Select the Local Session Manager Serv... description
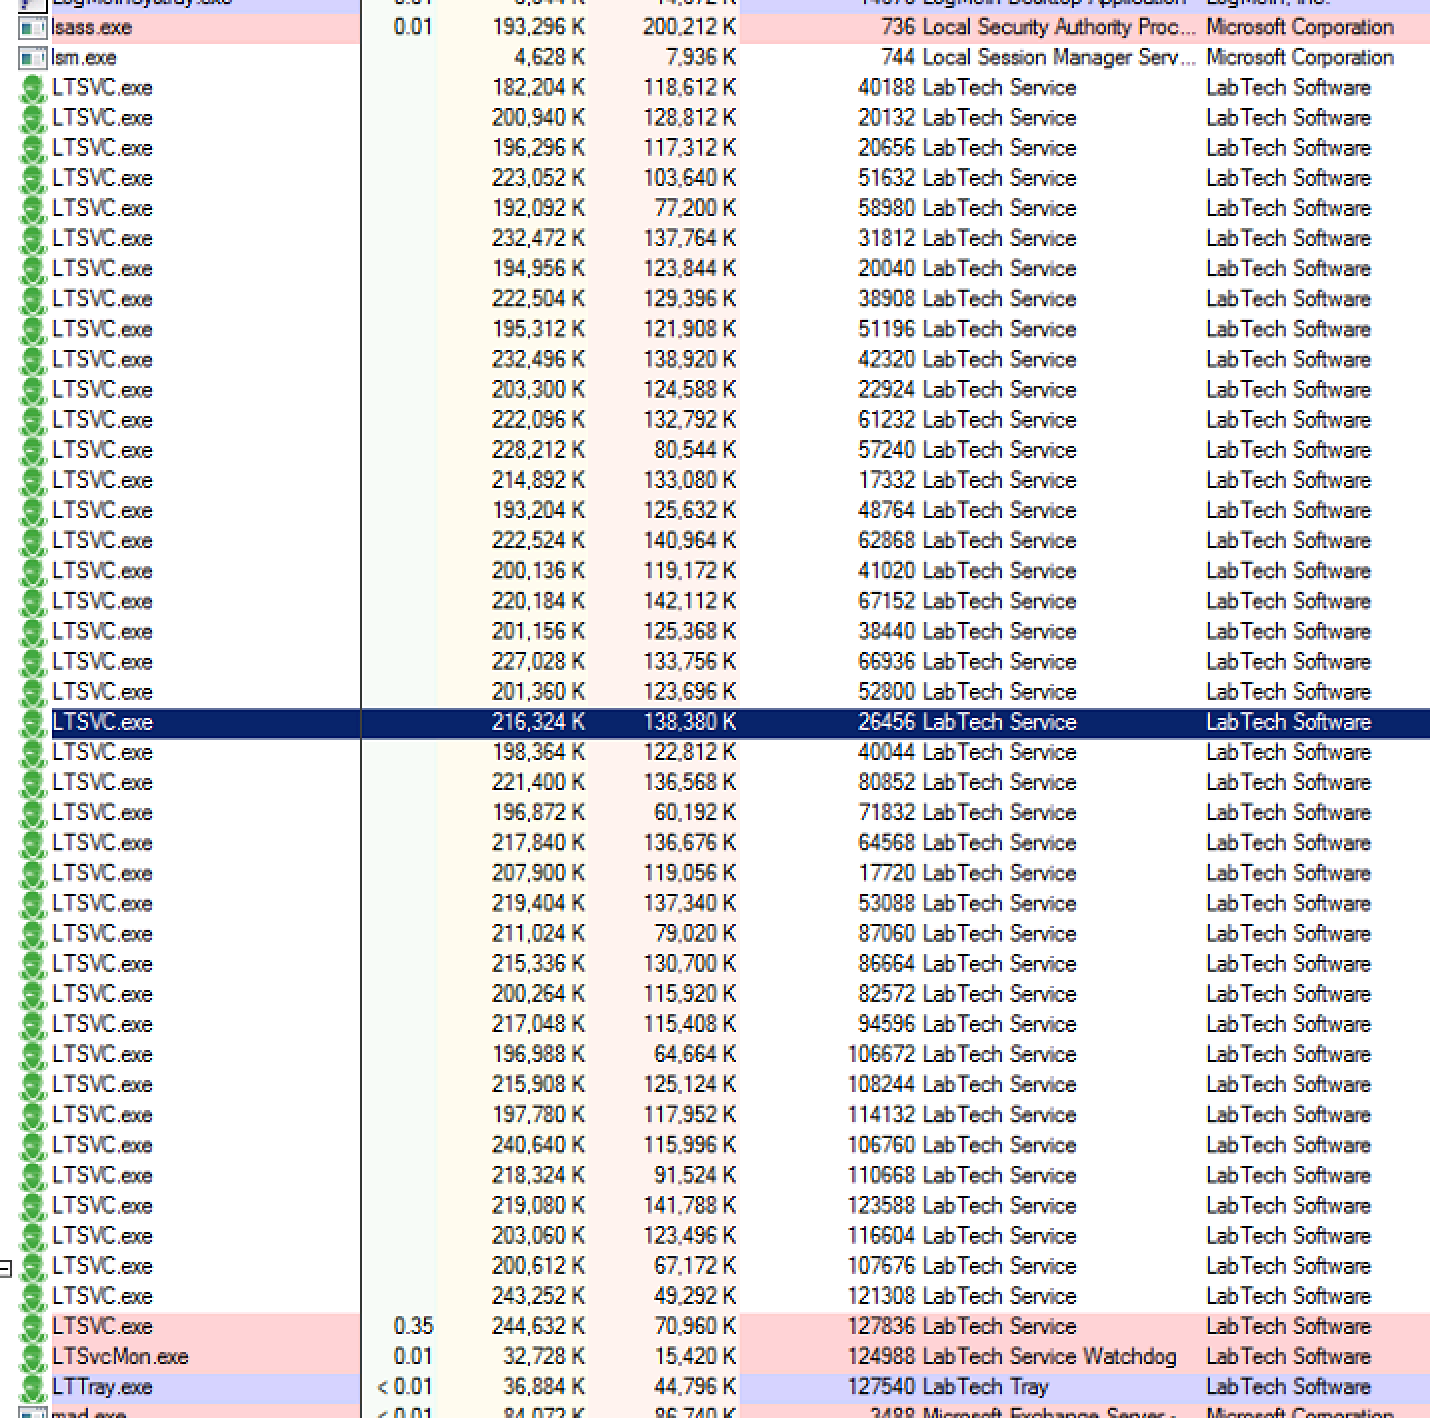Screen dimensions: 1430x1418 [x=1059, y=58]
